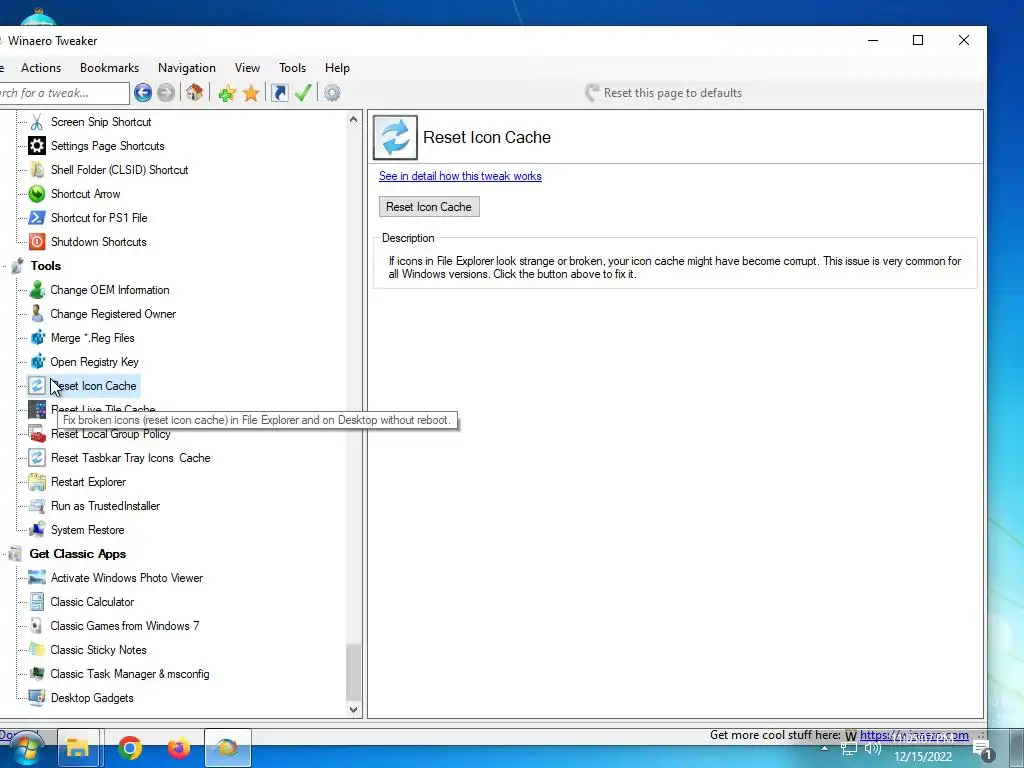This screenshot has width=1024, height=768.
Task: Open bookmarks via the gold star icon
Action: tap(251, 93)
